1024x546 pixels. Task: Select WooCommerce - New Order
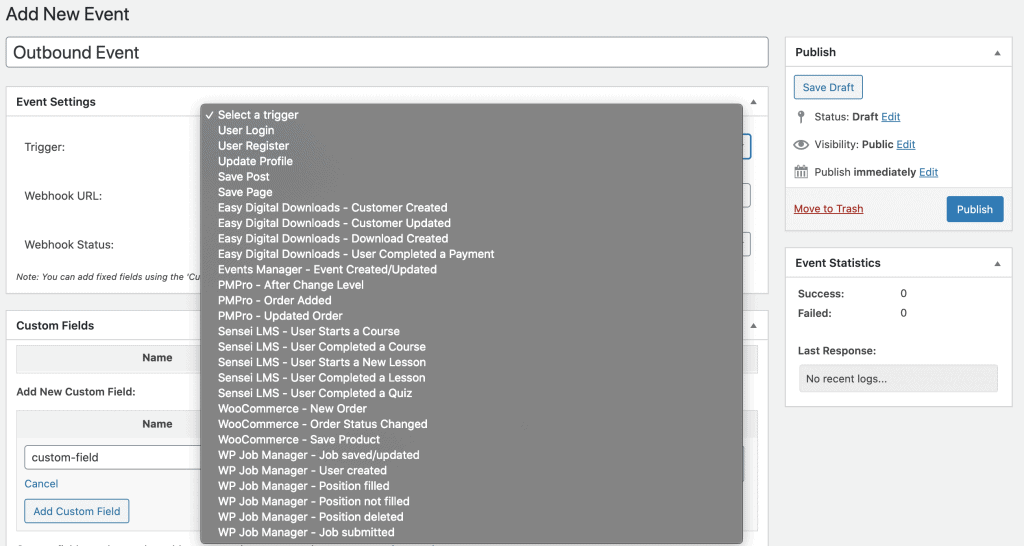click(x=471, y=409)
